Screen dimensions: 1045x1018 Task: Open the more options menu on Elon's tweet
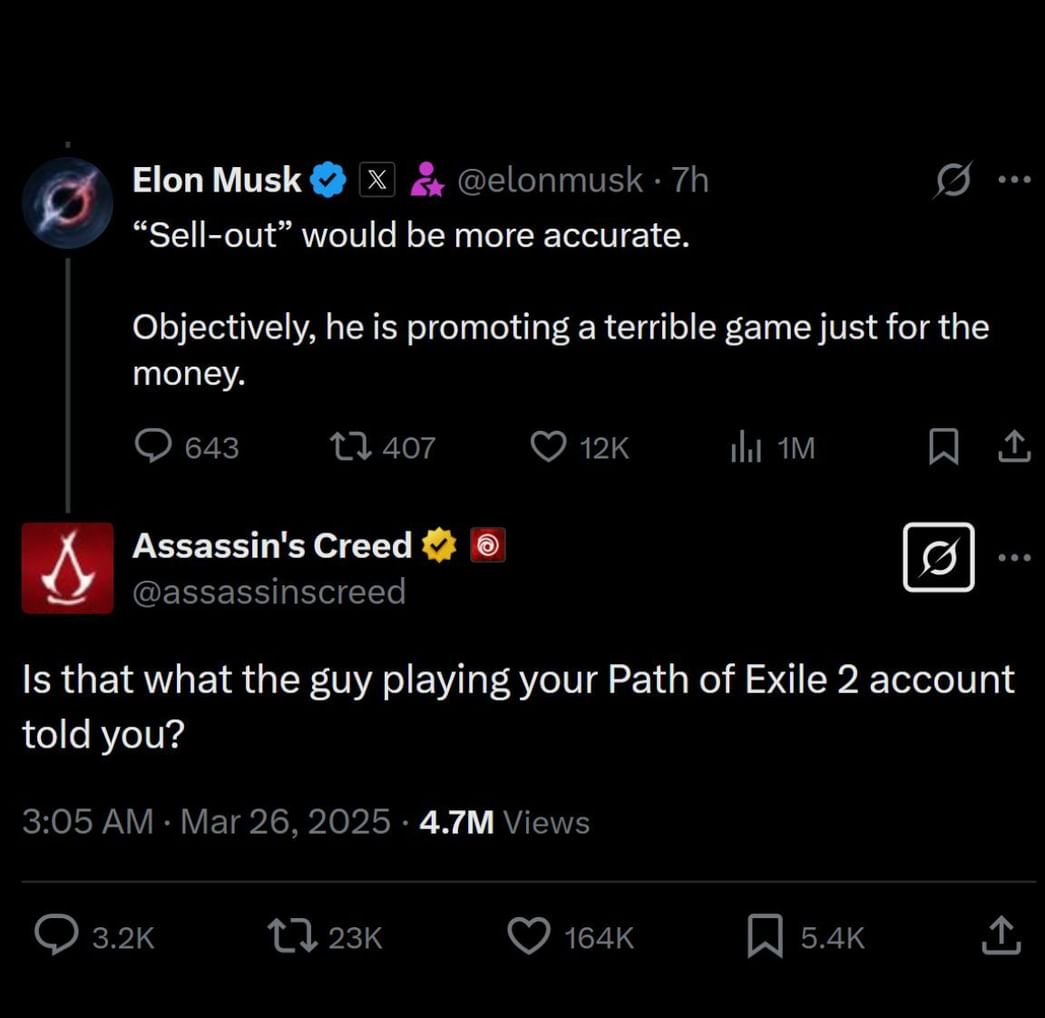[x=1016, y=179]
